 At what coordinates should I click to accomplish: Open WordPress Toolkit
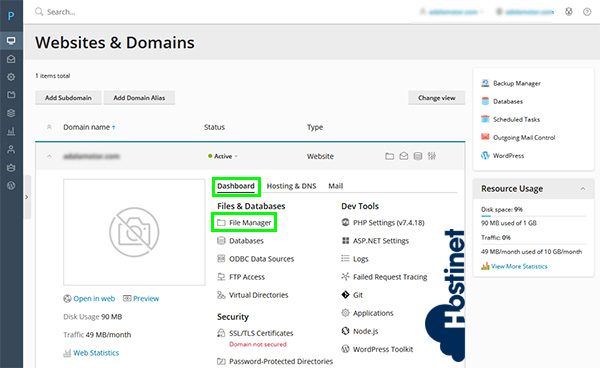(x=377, y=349)
